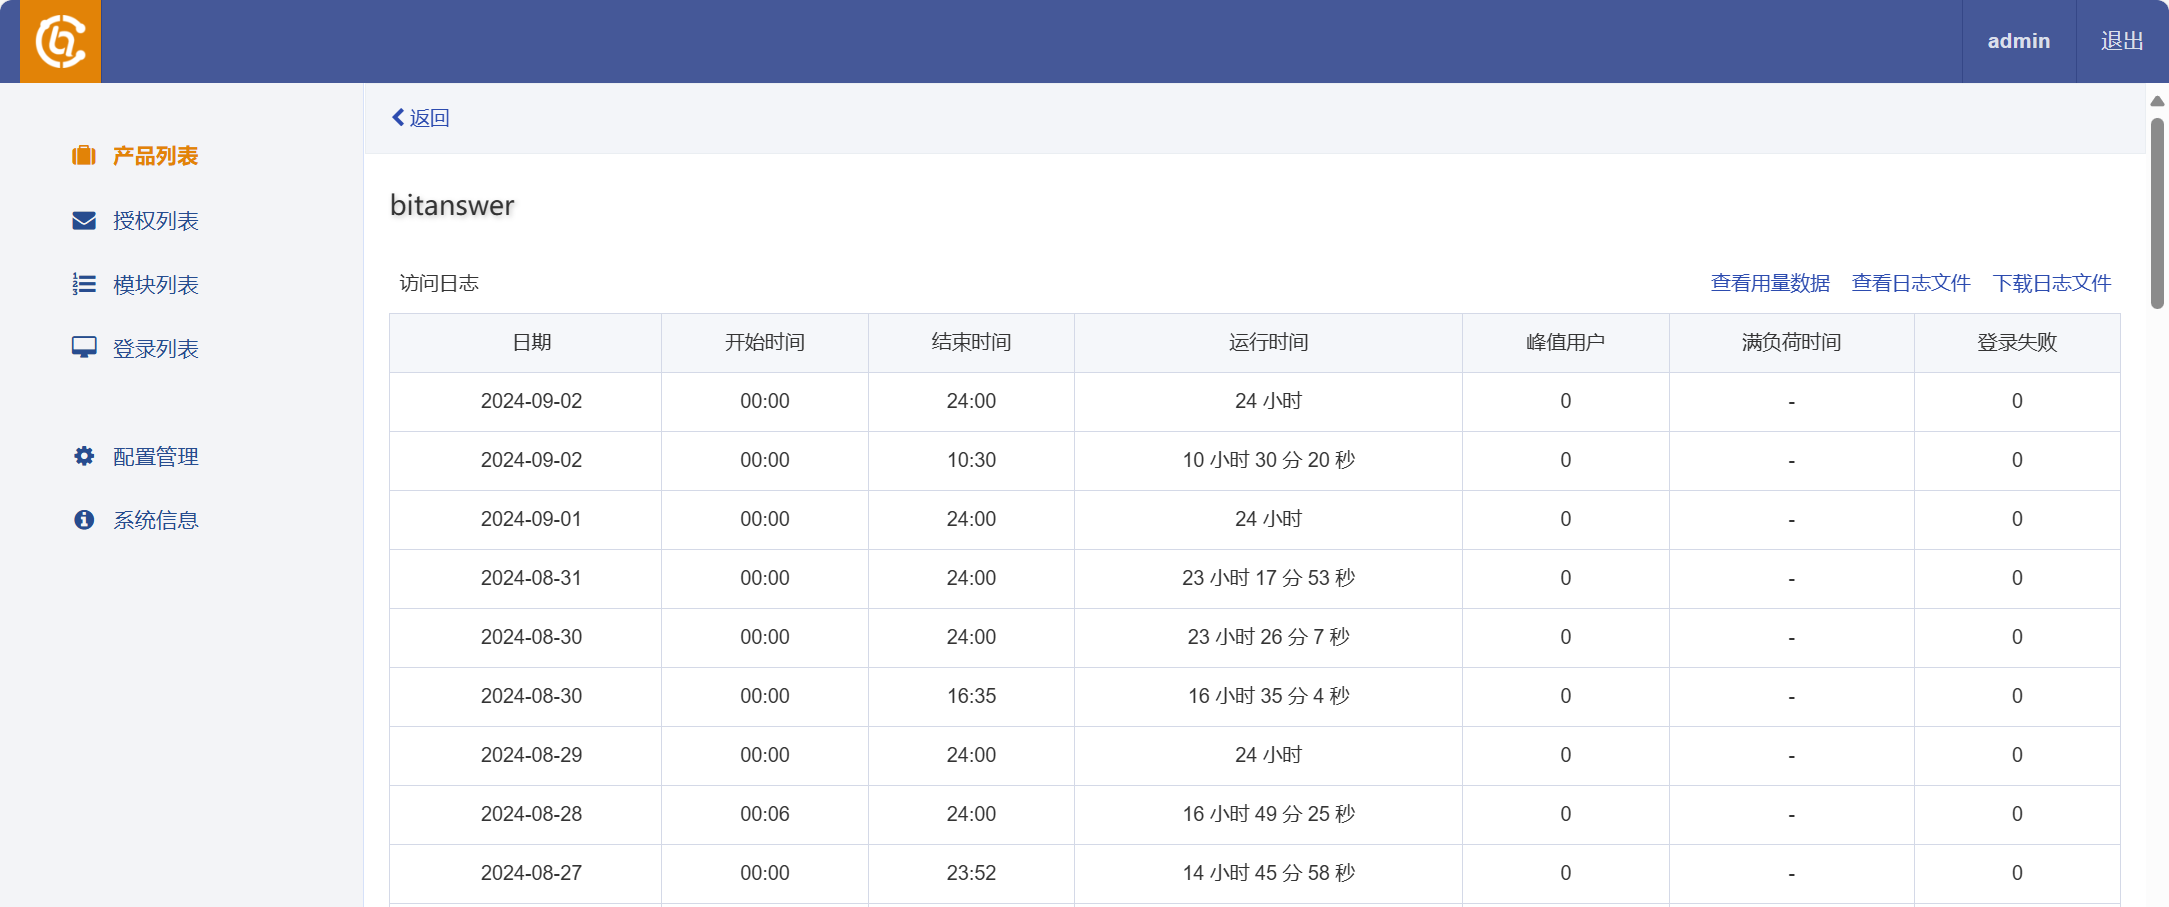
Task: Click the 访问日志 section label
Action: [439, 283]
